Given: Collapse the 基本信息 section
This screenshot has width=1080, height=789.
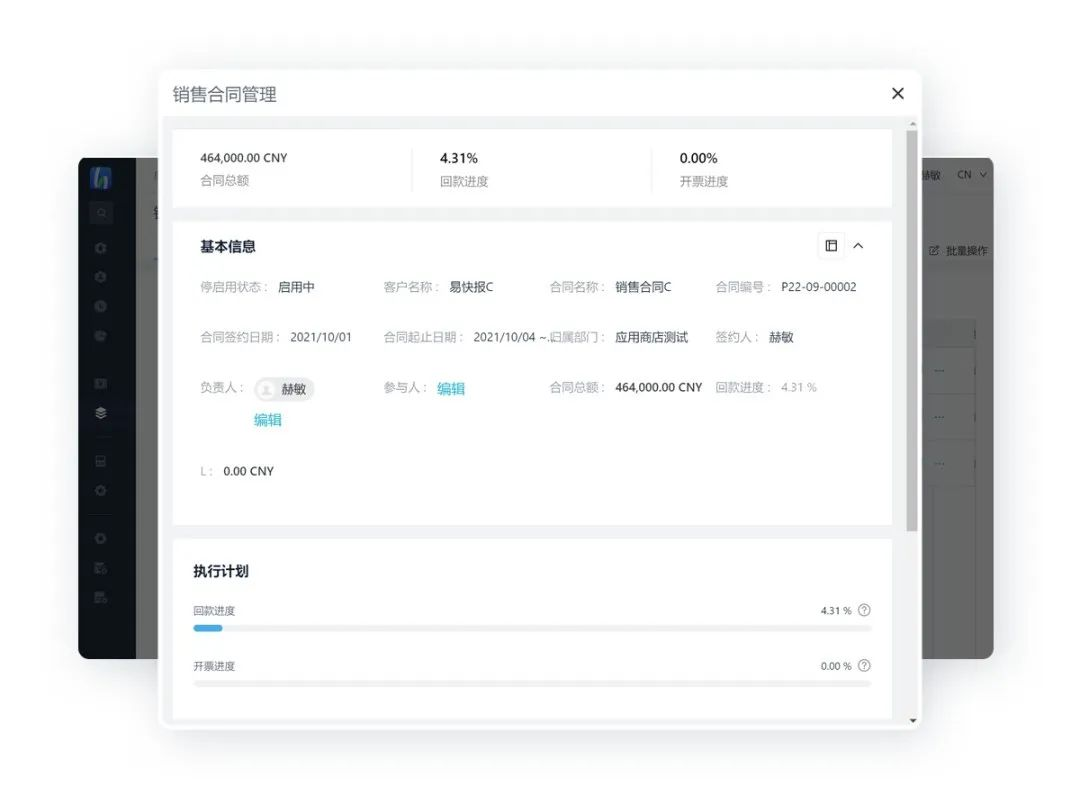Looking at the screenshot, I should tap(858, 246).
